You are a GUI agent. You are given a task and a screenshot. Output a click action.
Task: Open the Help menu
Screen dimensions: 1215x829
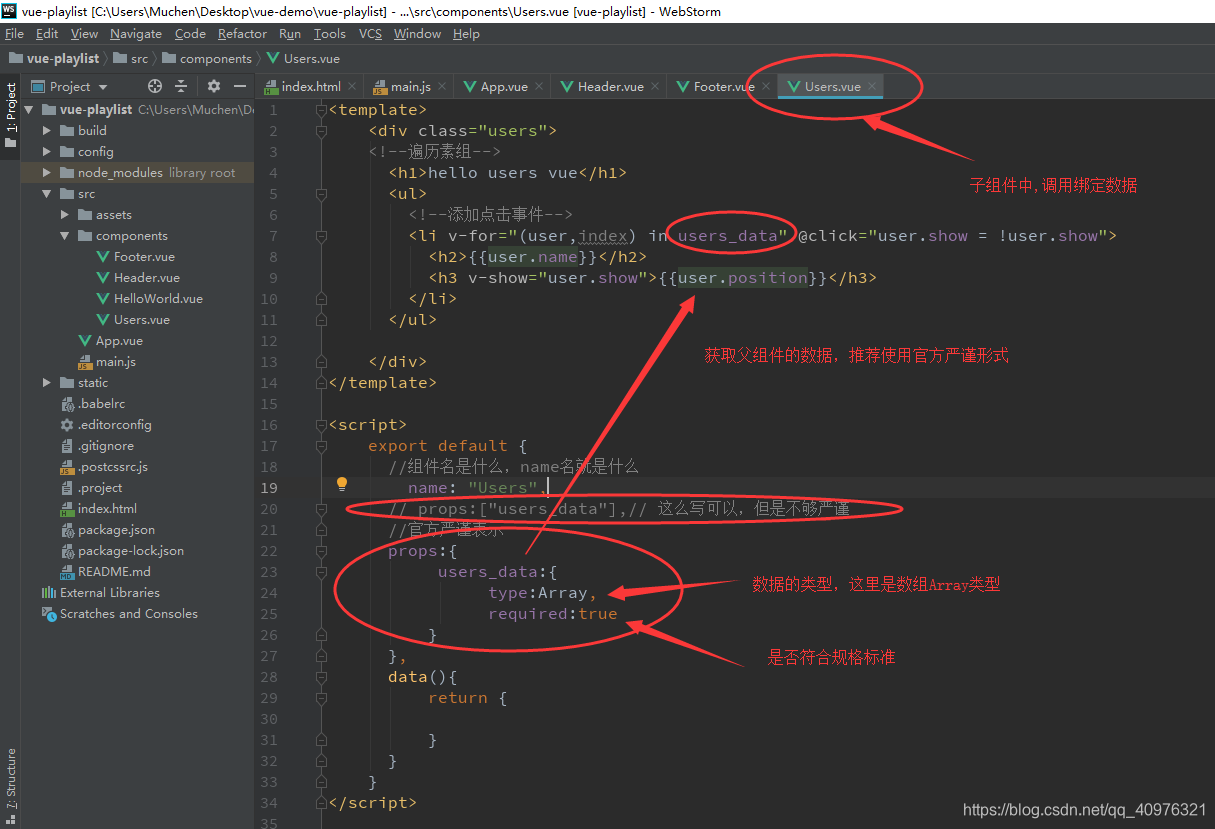tap(466, 34)
